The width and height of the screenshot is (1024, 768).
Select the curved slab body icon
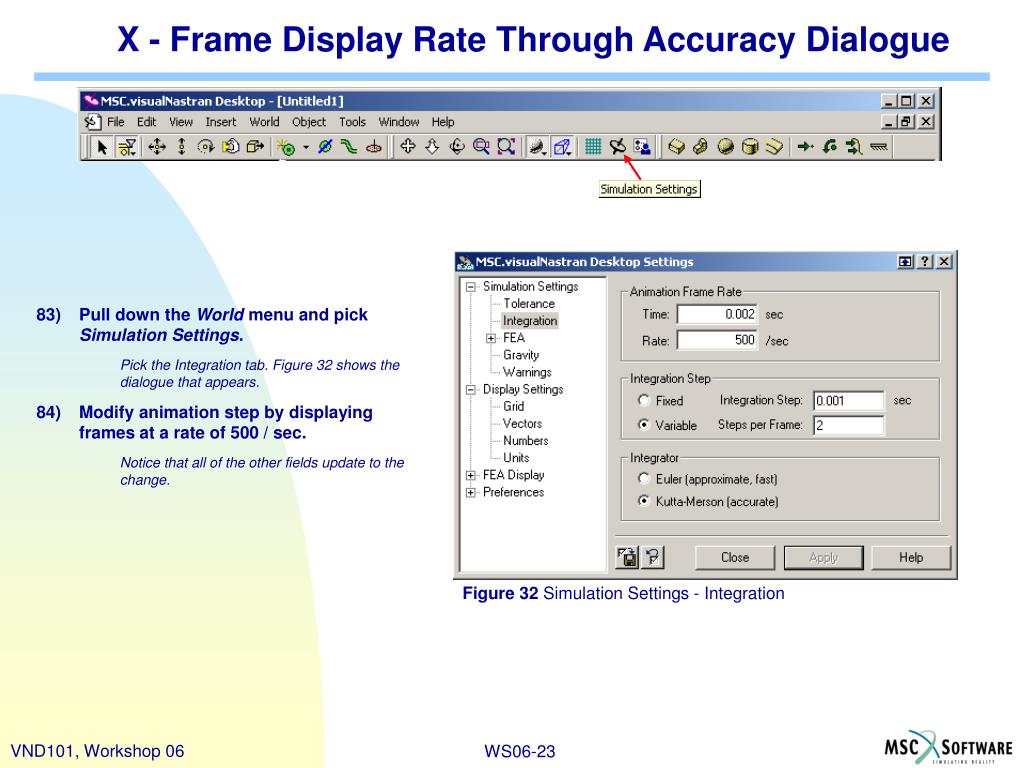[775, 147]
